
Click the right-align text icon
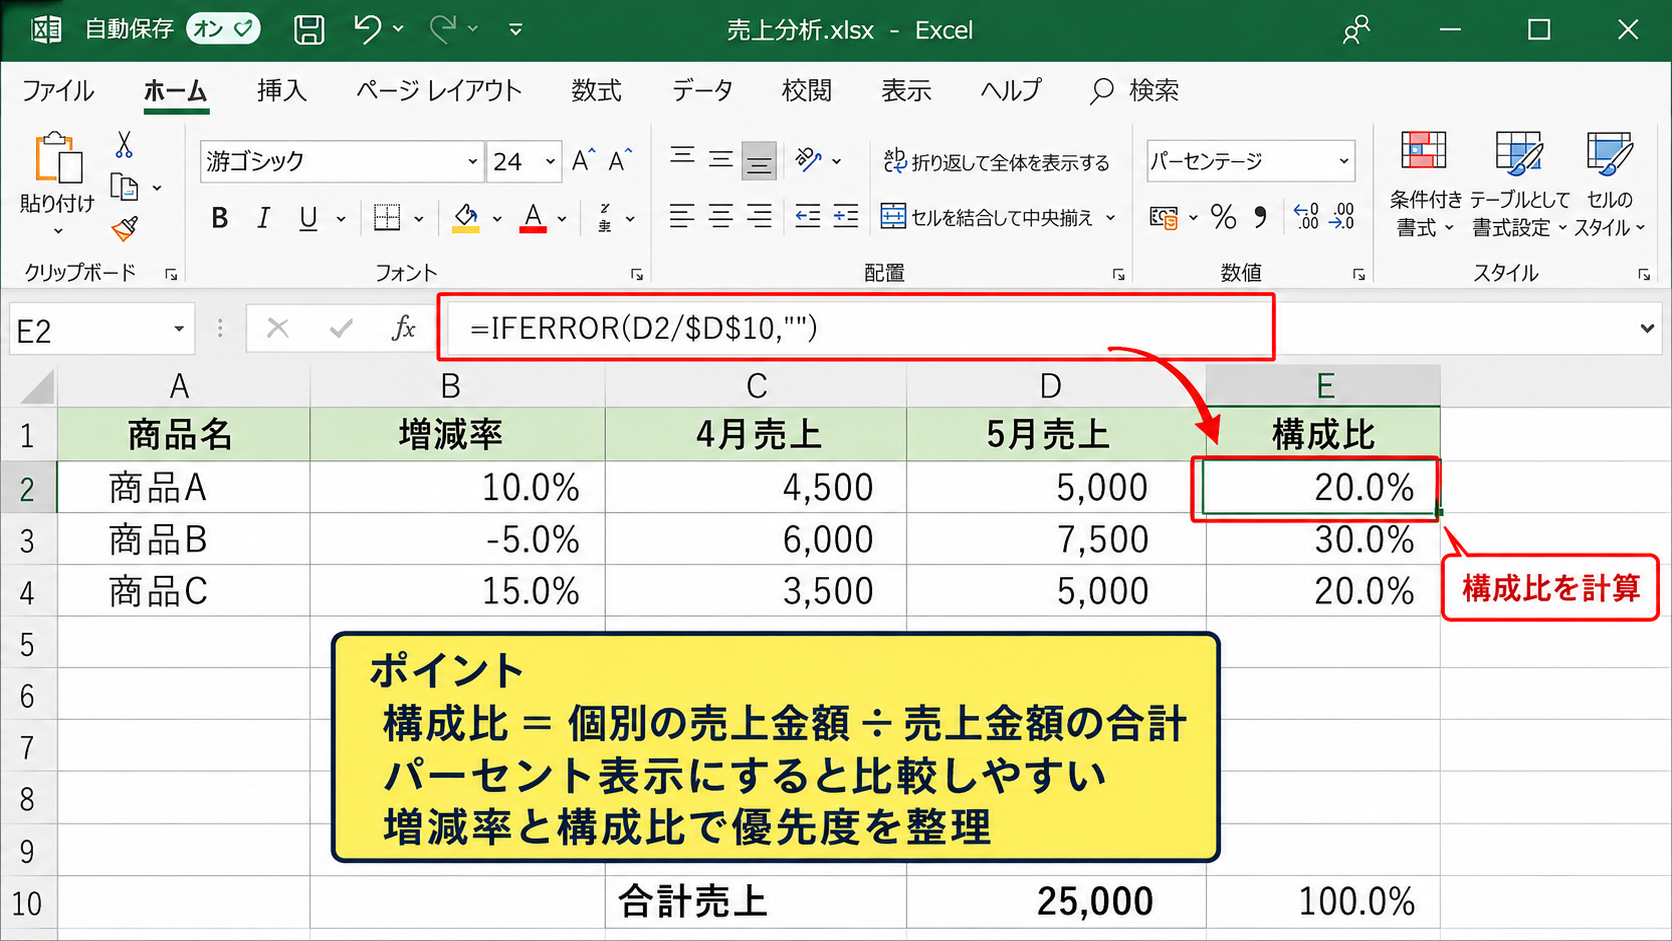(x=760, y=216)
